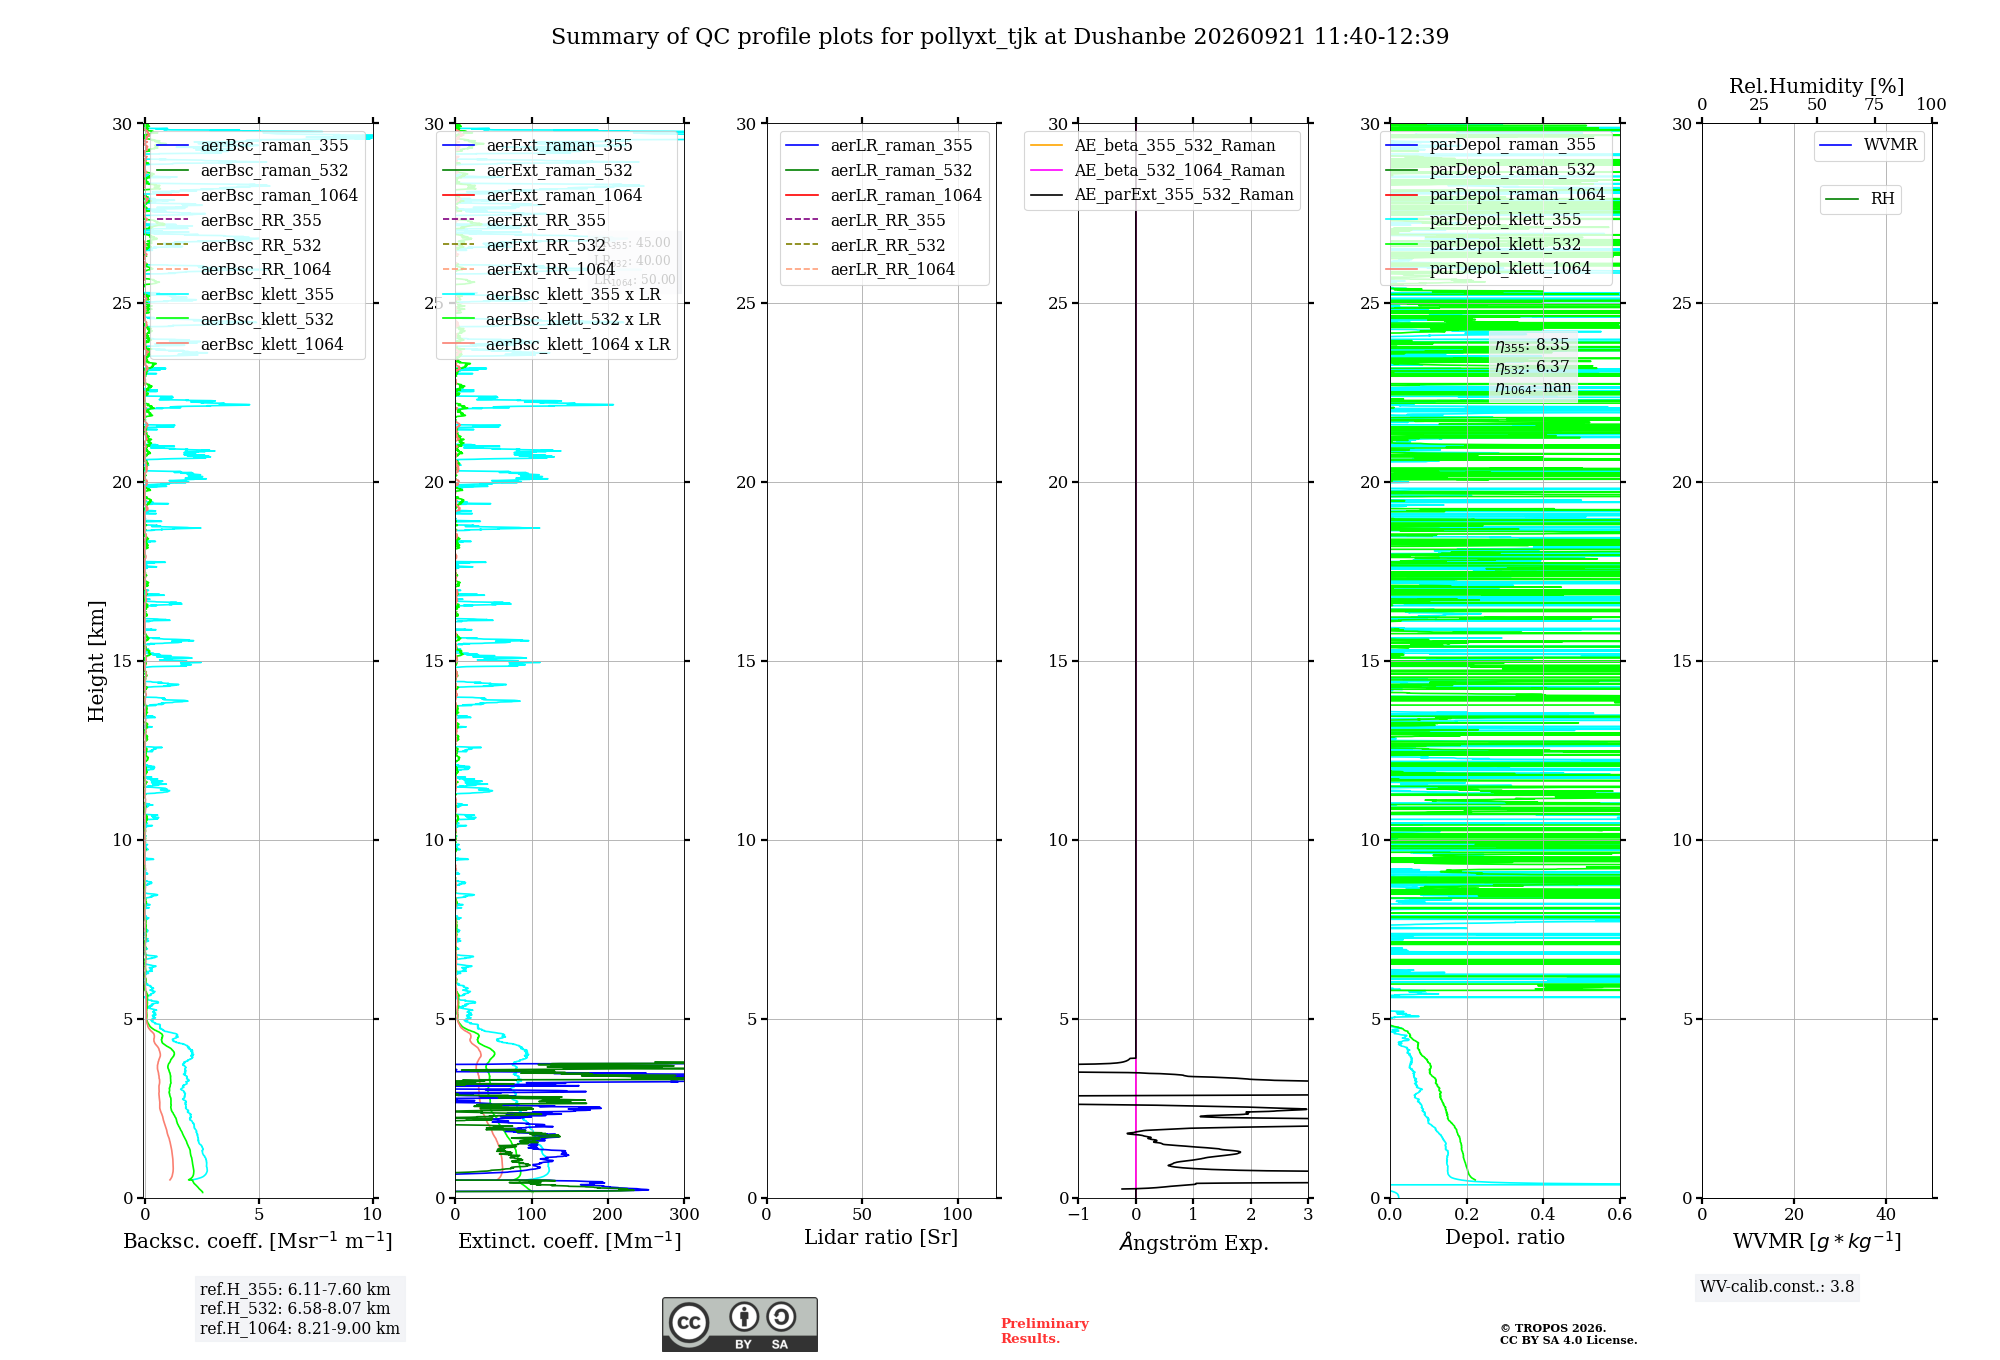Click the Lidar ratio [Sr] axis label

881,1238
